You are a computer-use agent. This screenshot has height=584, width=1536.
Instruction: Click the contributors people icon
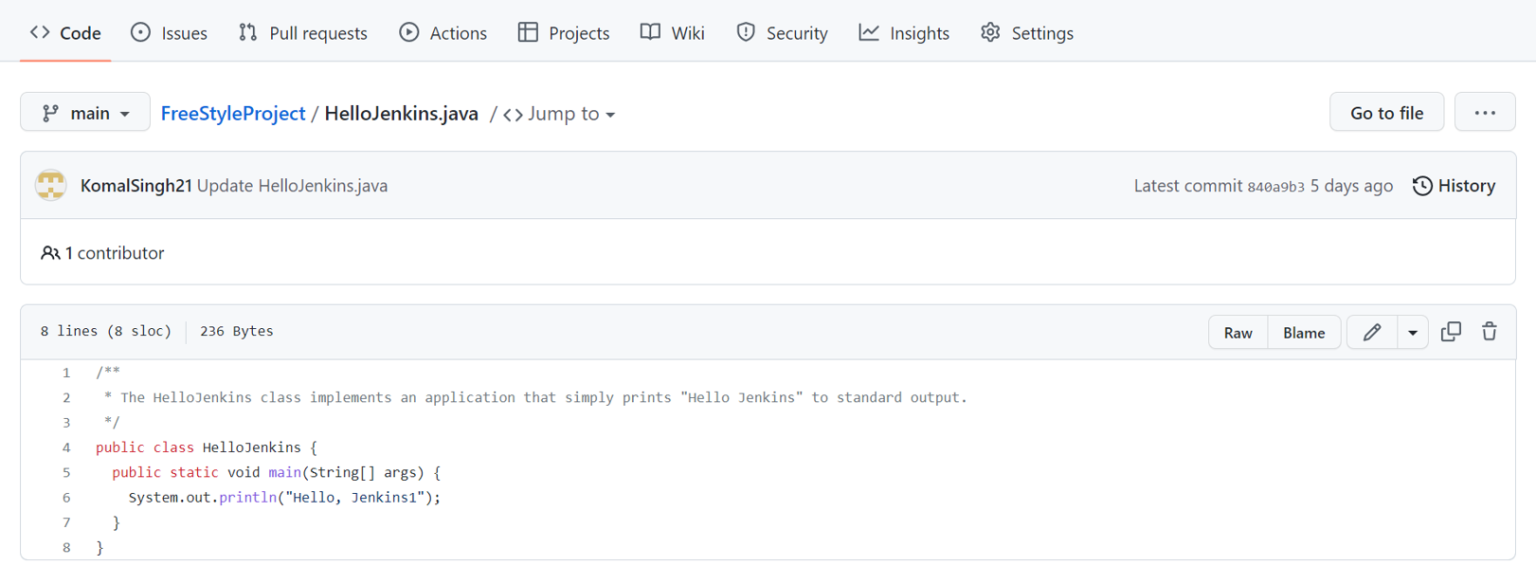tap(51, 252)
